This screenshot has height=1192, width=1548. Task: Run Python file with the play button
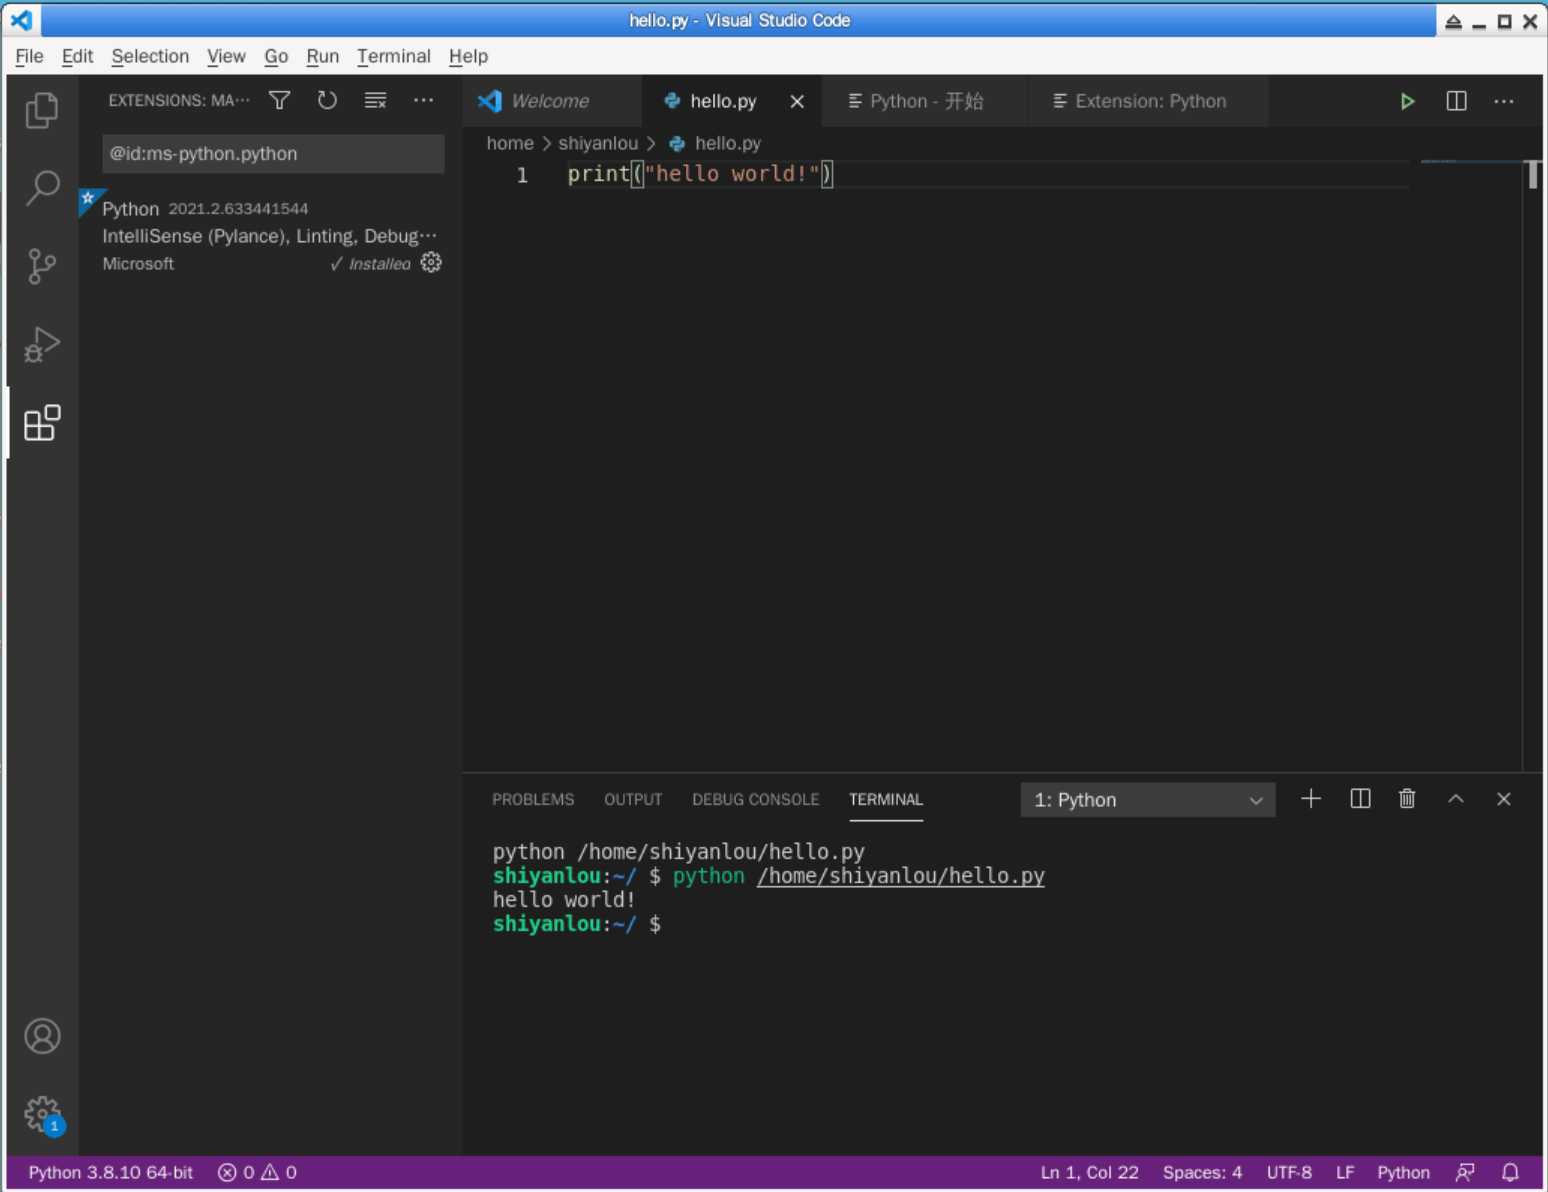click(1407, 101)
